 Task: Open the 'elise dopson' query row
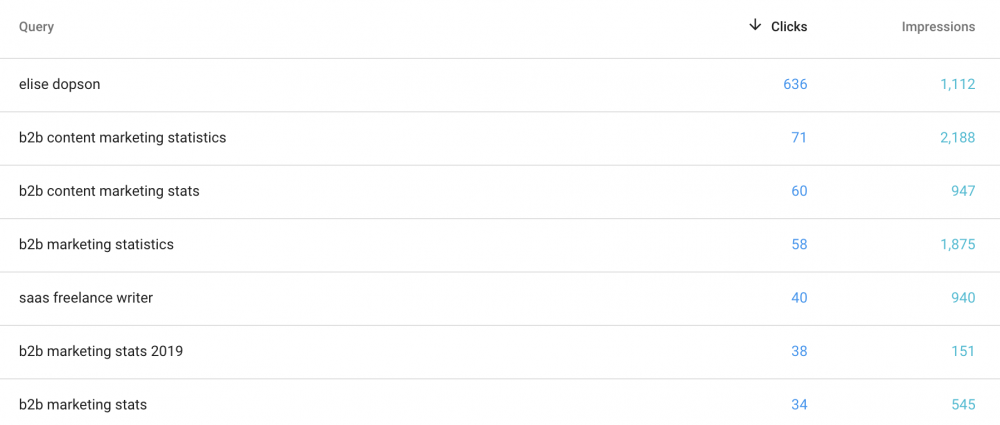(x=59, y=85)
